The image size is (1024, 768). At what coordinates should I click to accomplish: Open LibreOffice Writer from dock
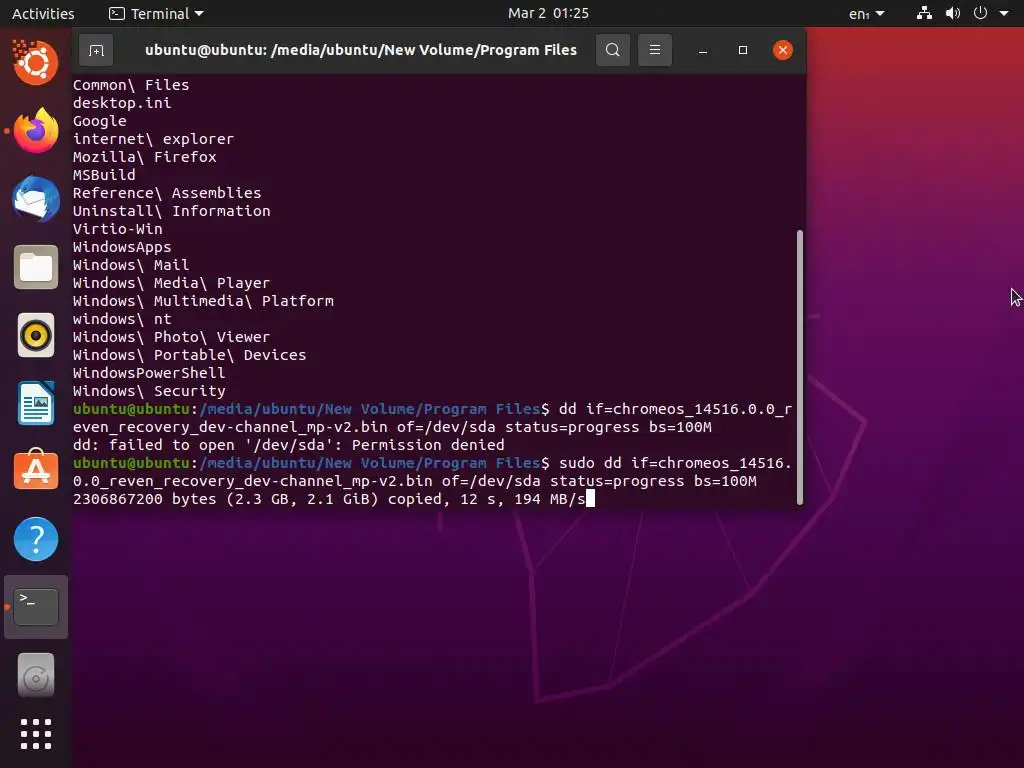36,403
